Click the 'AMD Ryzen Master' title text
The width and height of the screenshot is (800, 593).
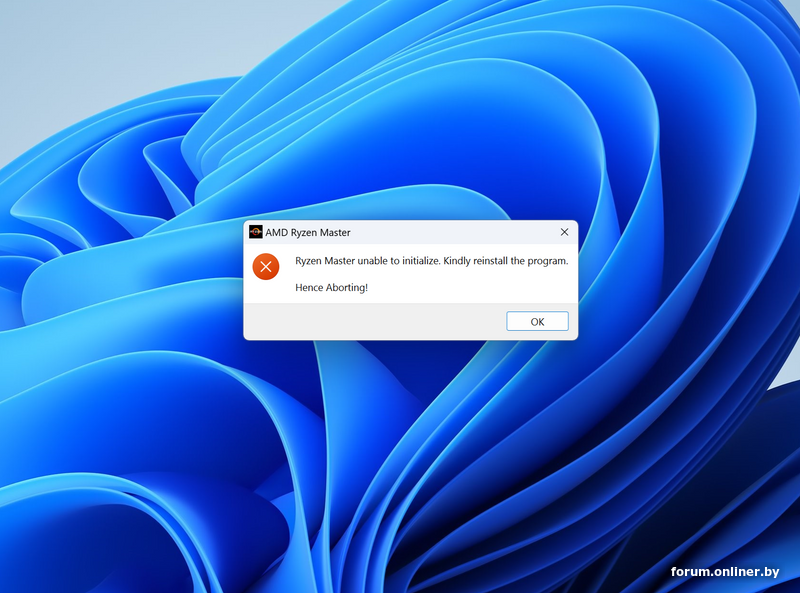[308, 233]
